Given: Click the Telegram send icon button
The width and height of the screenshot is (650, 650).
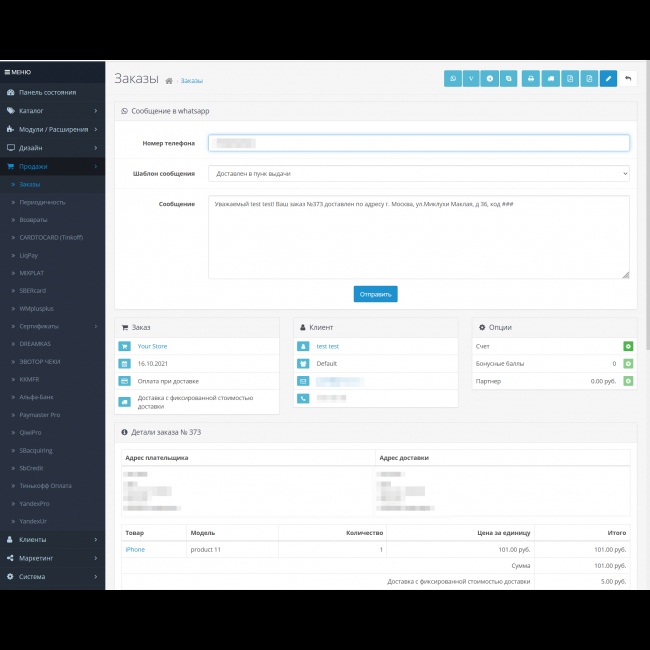Looking at the screenshot, I should tap(490, 78).
